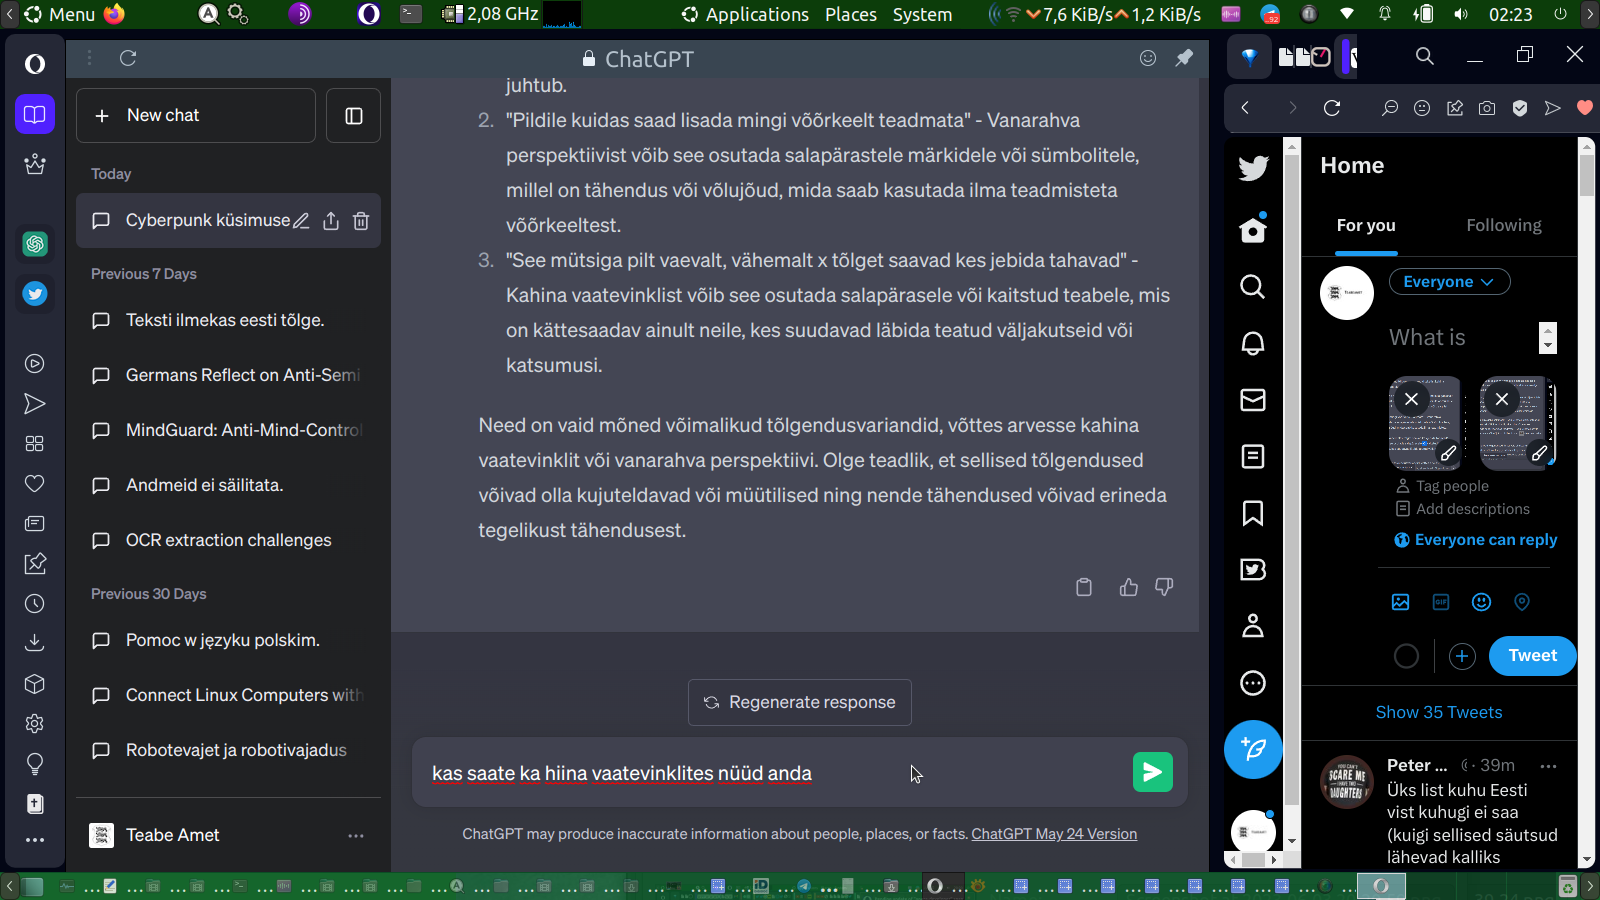Open Twitter Messages envelope
The image size is (1600, 900).
(1253, 400)
